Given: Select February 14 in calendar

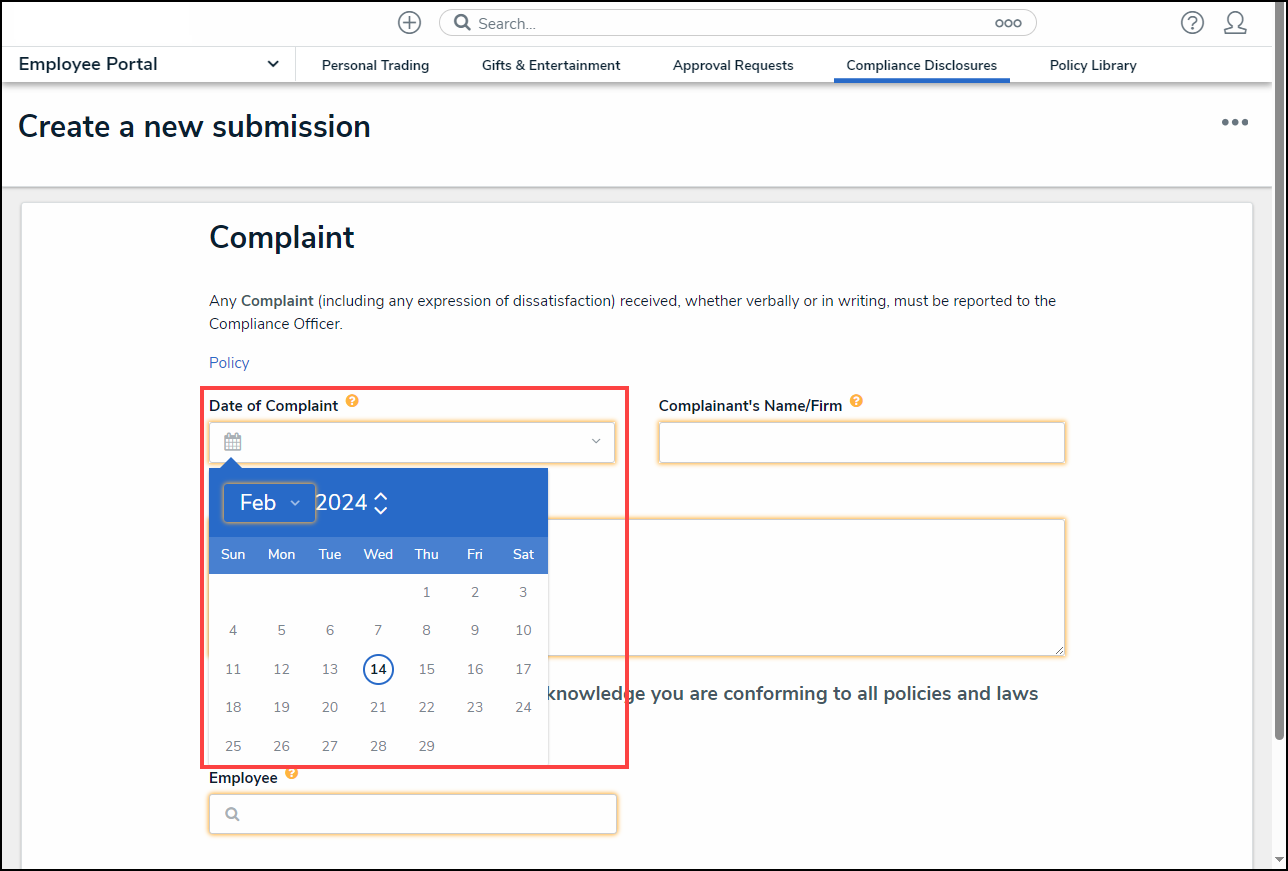Looking at the screenshot, I should click(378, 669).
